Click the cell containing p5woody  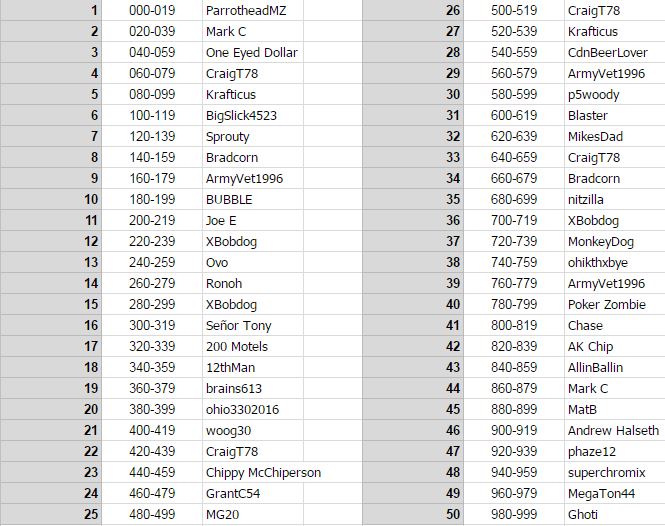coord(615,94)
